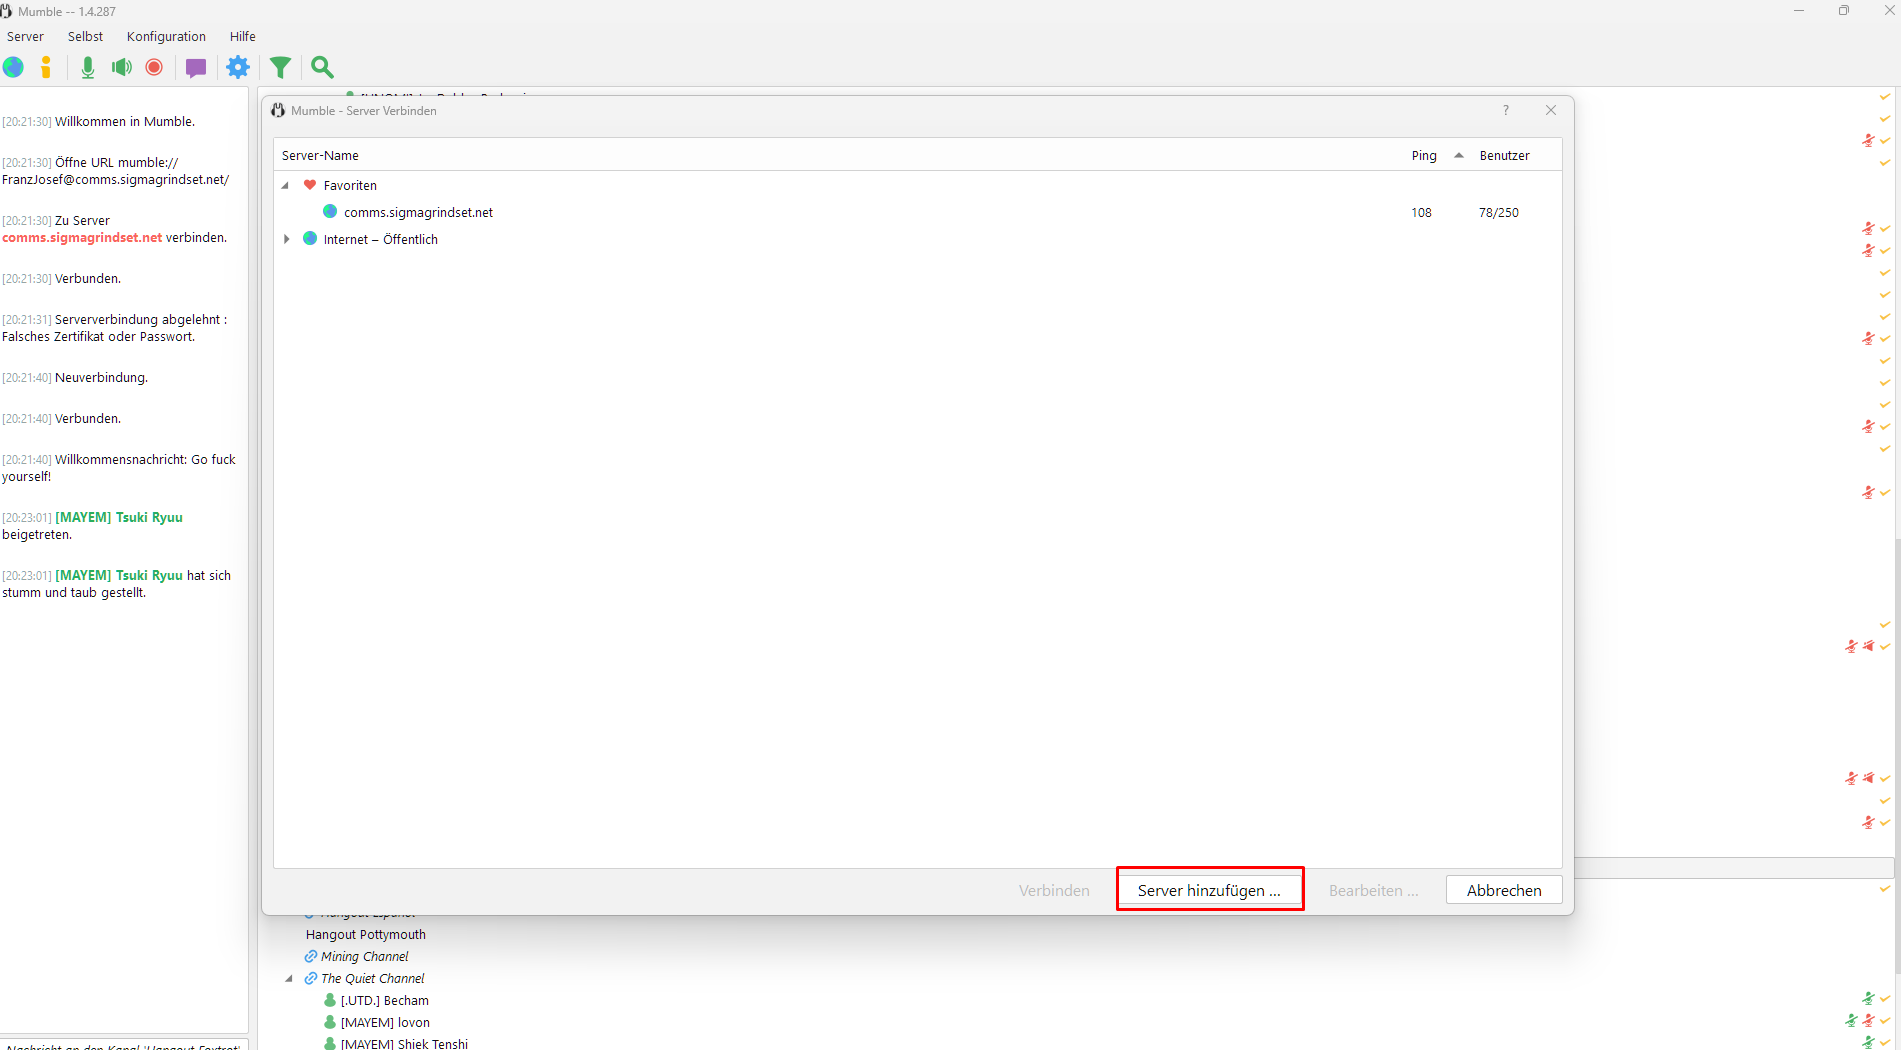Screen dimensions: 1901x1050
Task: Sort by the Benutzer column header
Action: pos(1505,155)
